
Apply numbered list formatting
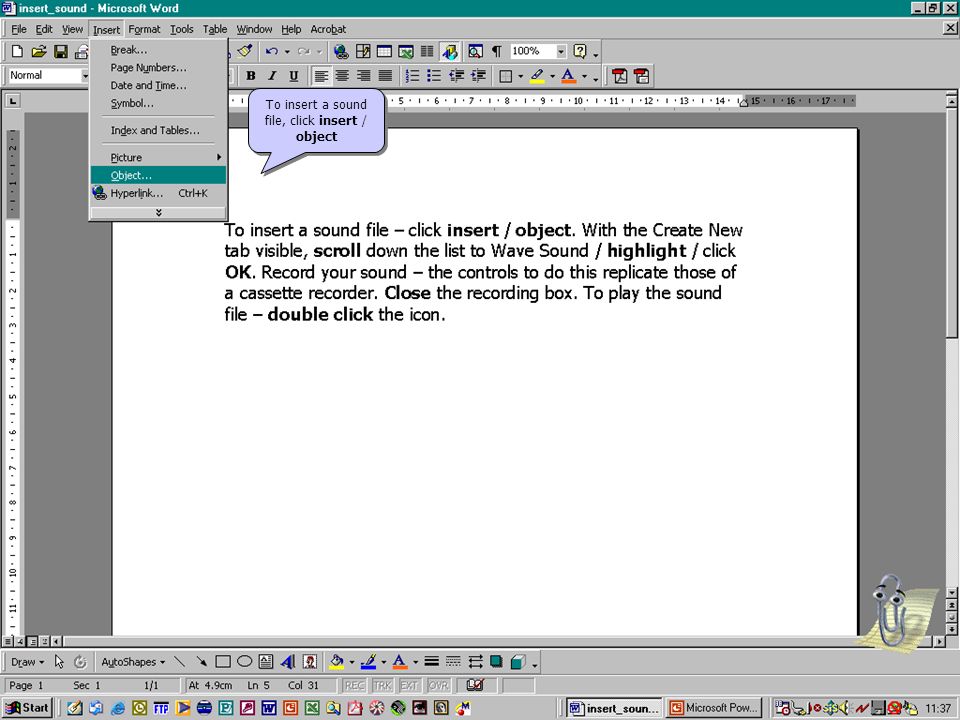413,76
